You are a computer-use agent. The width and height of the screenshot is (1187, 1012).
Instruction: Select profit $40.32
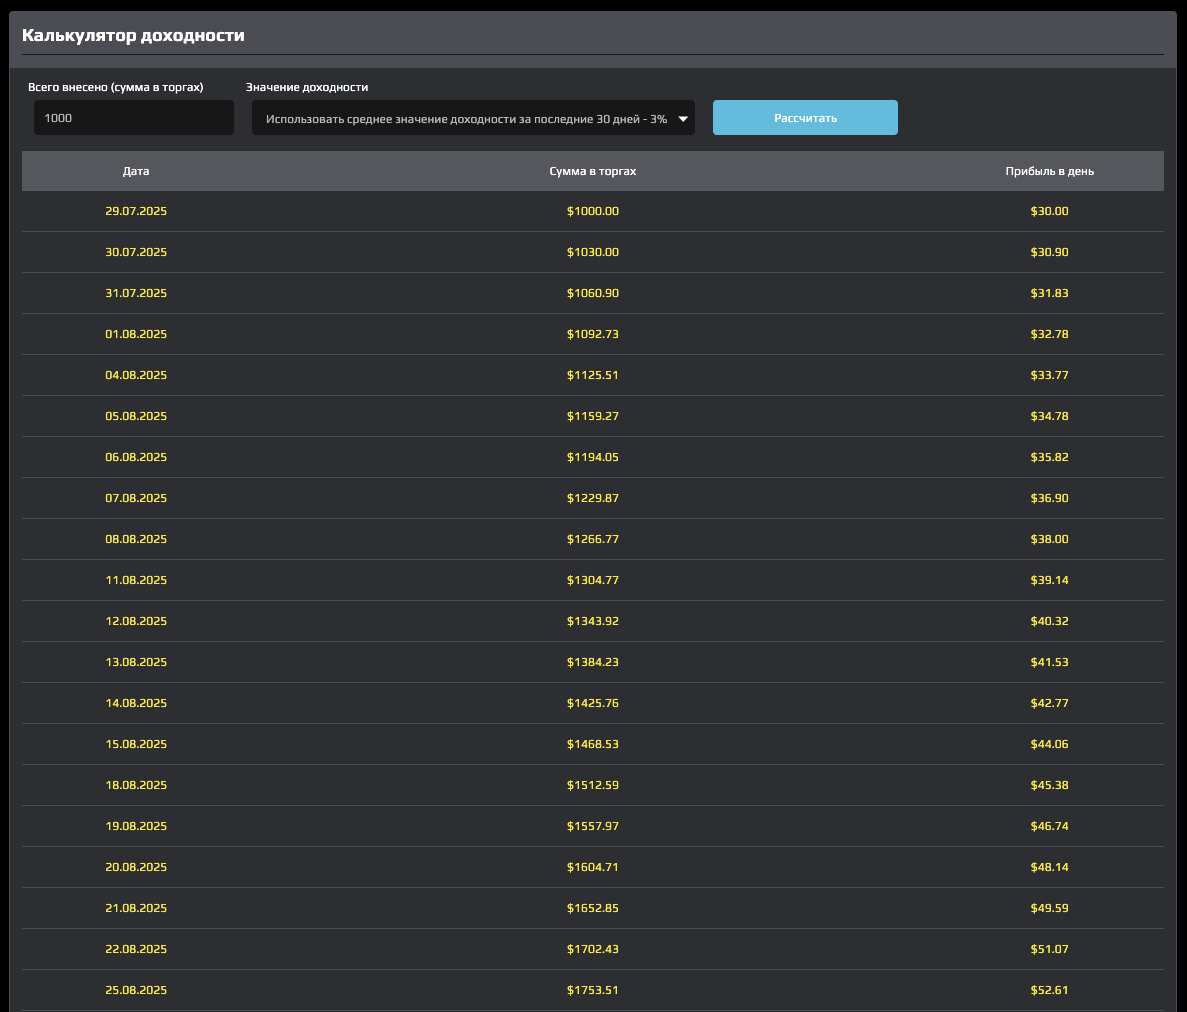pyautogui.click(x=1049, y=621)
